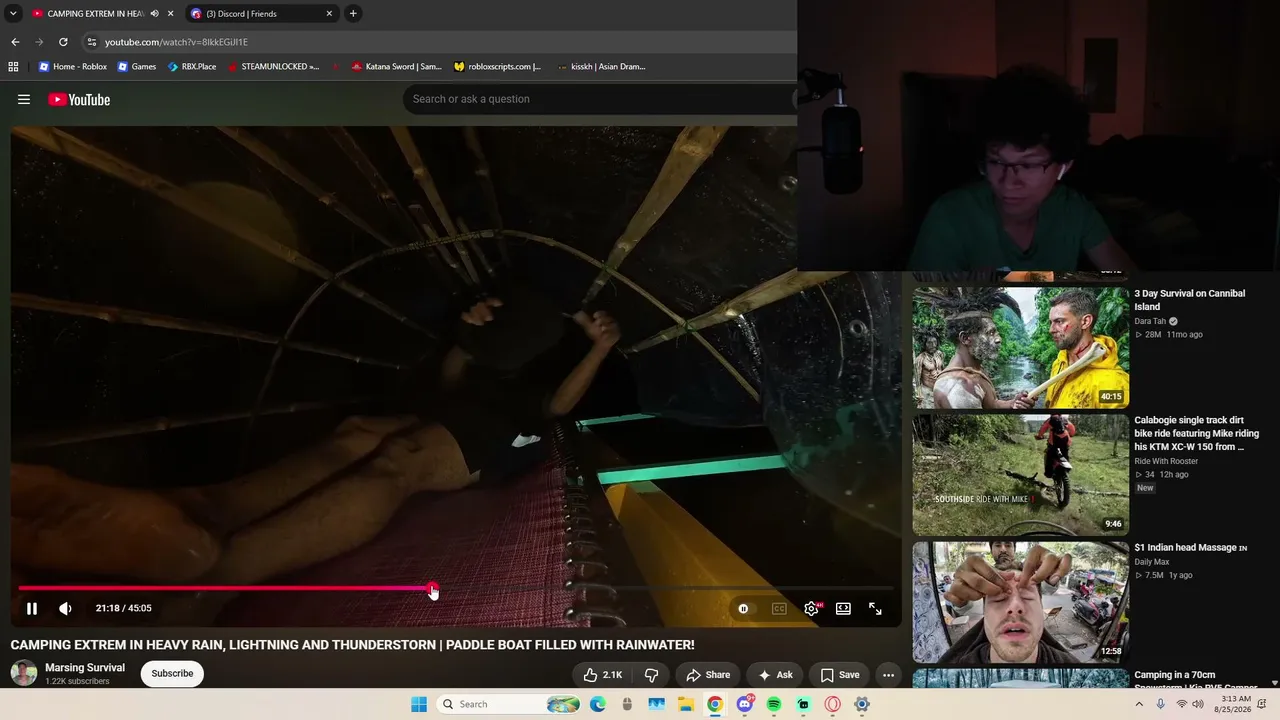Image resolution: width=1280 pixels, height=720 pixels.
Task: Click the address bar URL
Action: 176,42
